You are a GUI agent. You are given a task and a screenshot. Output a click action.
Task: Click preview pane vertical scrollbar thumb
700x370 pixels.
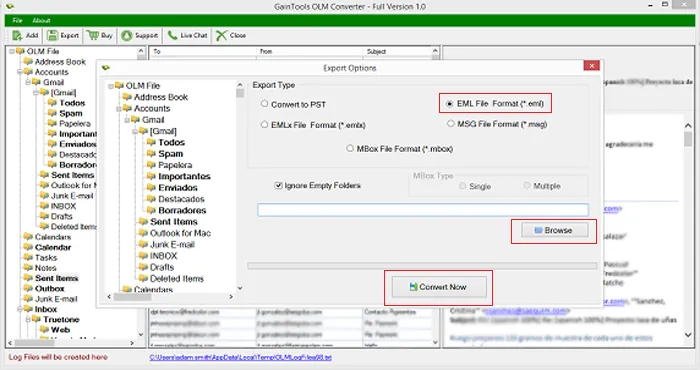(x=688, y=139)
